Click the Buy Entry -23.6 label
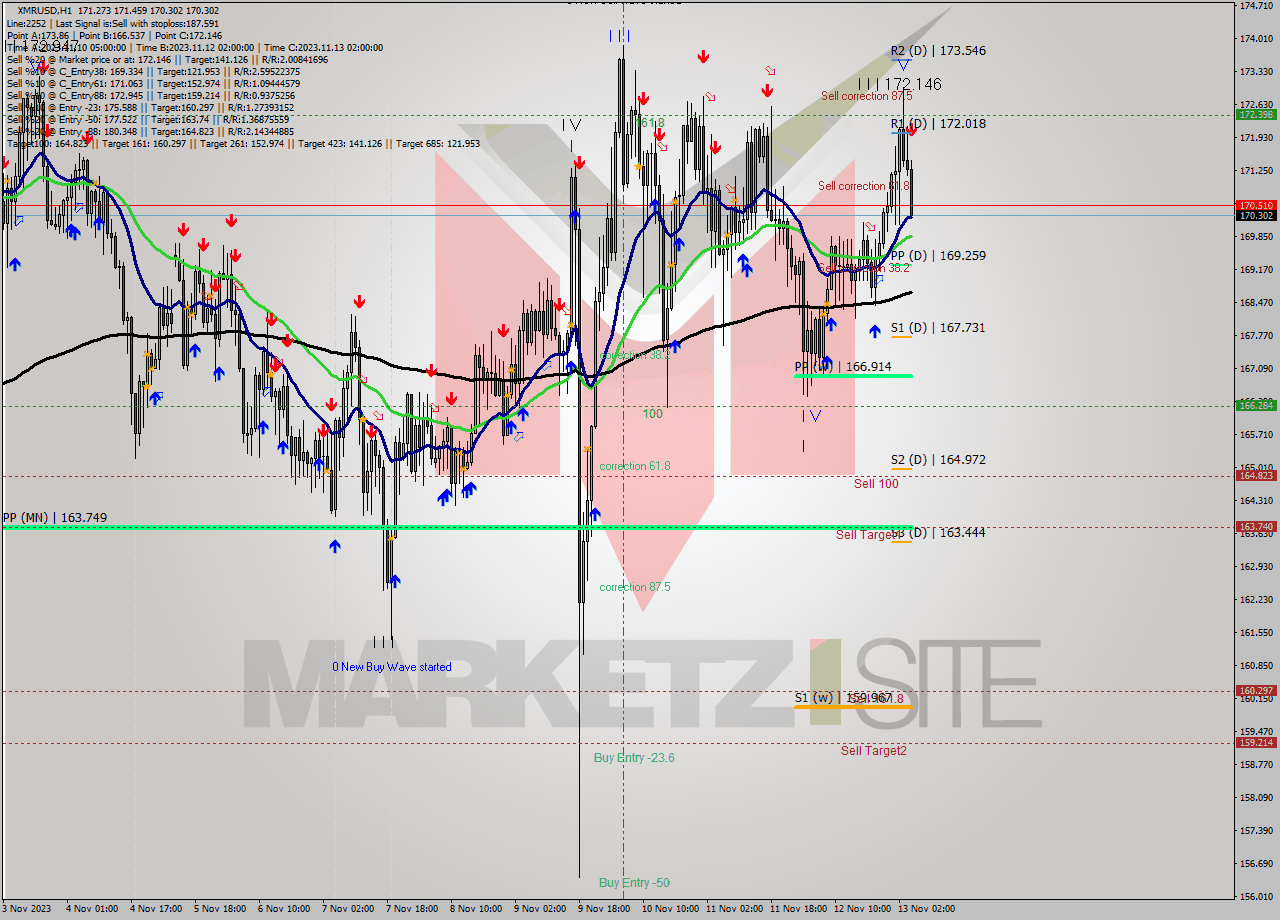This screenshot has height=920, width=1280. tap(634, 758)
